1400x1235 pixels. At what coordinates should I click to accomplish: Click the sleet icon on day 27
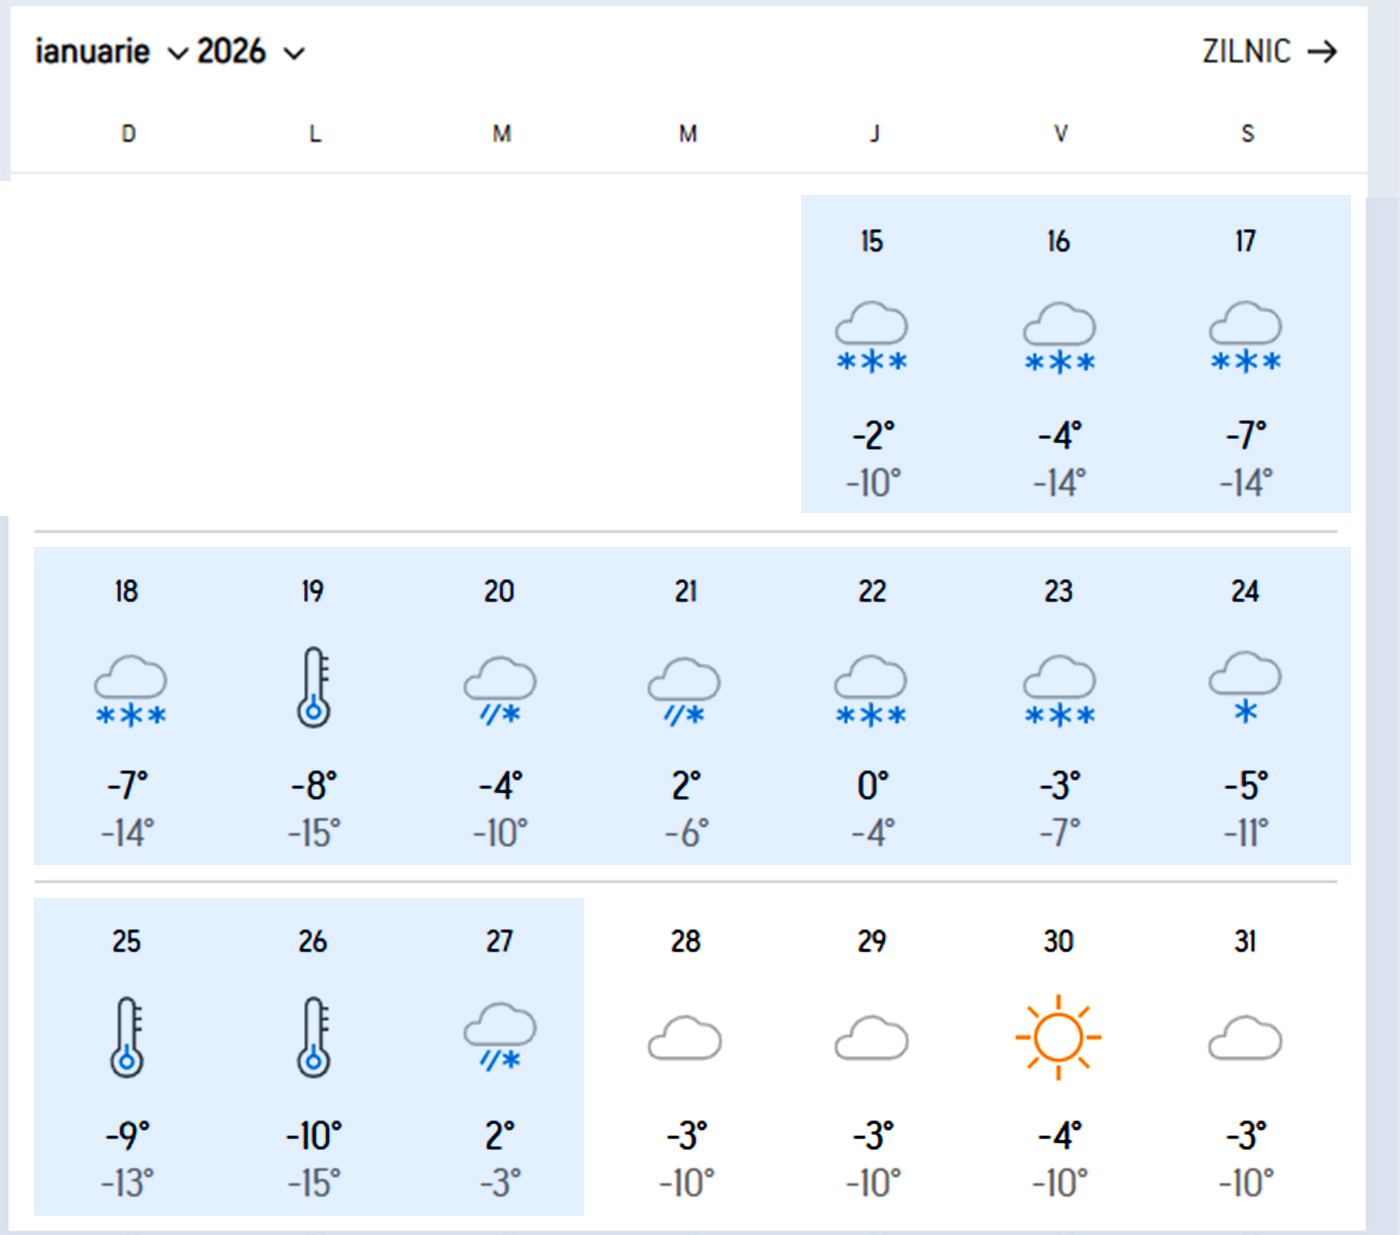pos(500,1037)
